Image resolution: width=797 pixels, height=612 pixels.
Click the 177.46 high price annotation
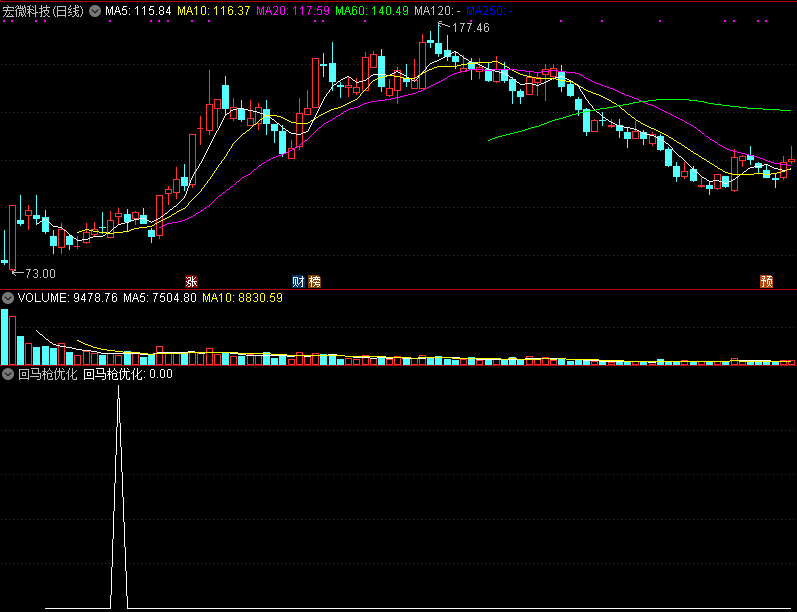coord(471,28)
